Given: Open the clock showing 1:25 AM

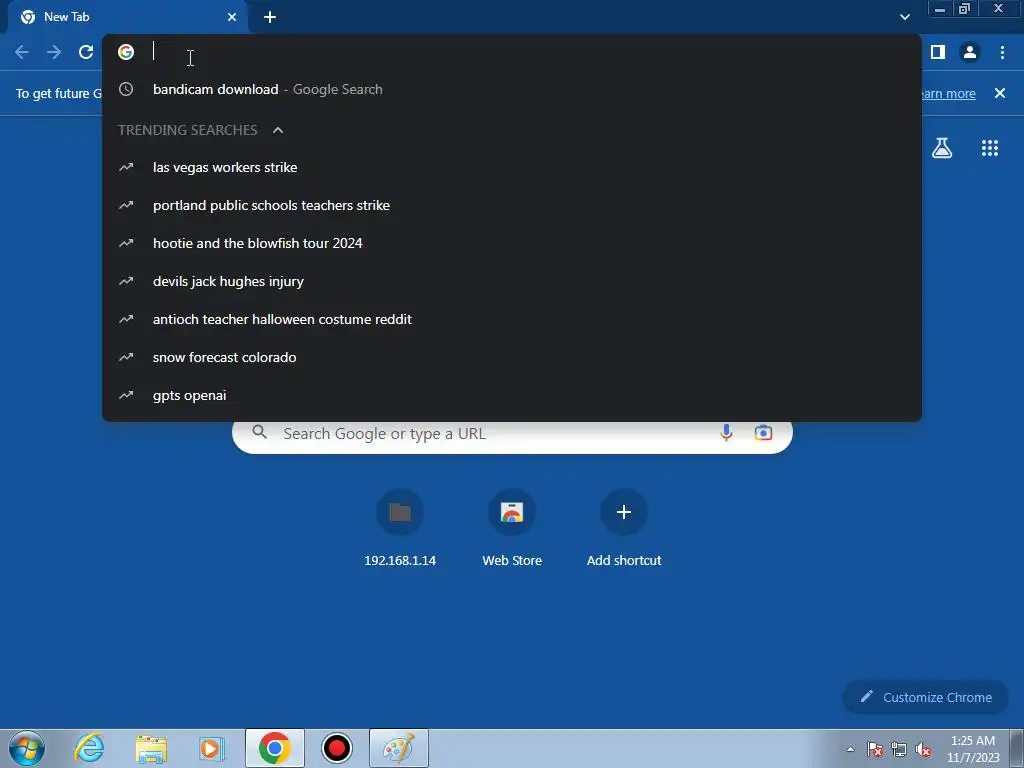Looking at the screenshot, I should [x=973, y=749].
